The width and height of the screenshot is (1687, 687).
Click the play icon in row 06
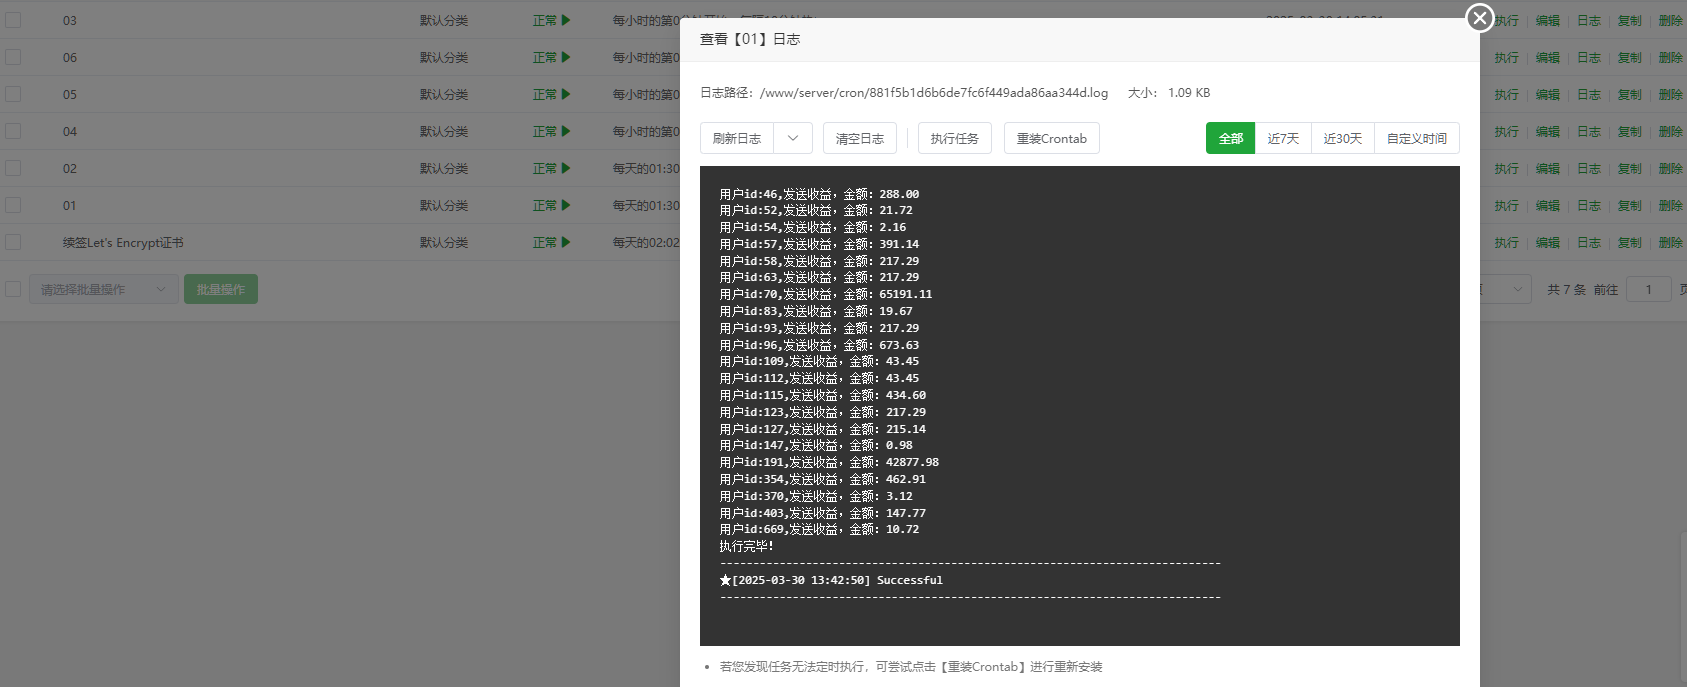click(x=566, y=57)
